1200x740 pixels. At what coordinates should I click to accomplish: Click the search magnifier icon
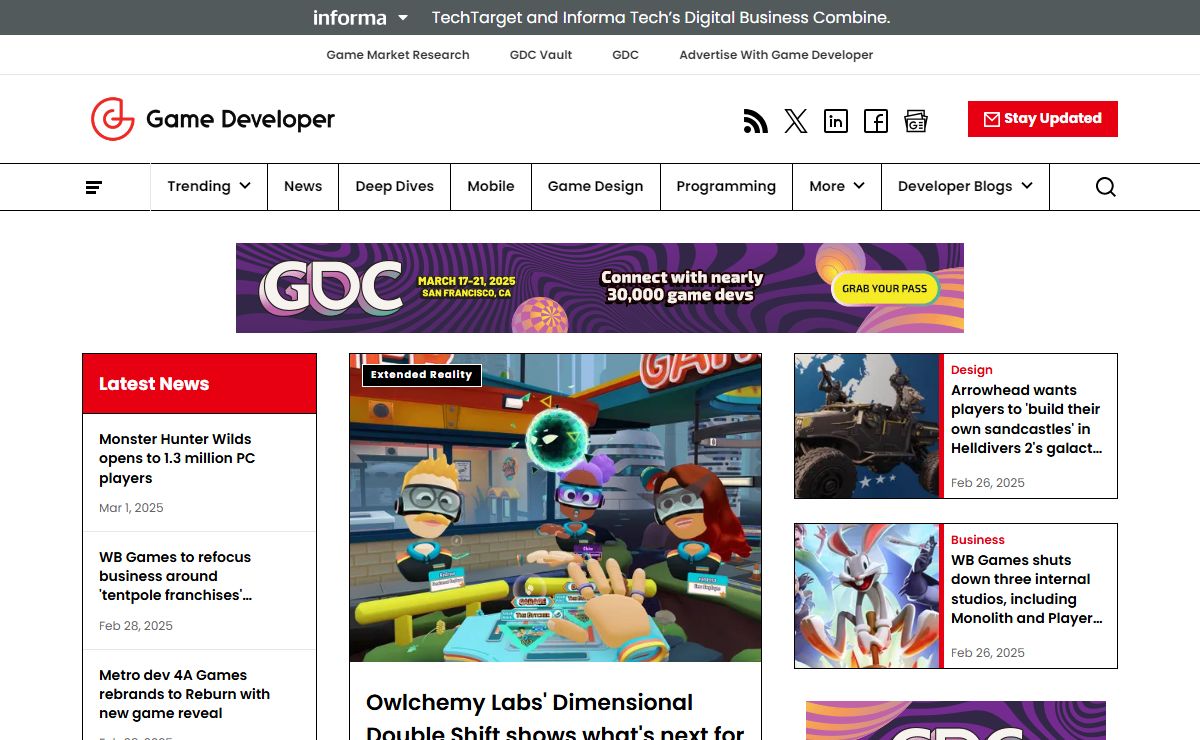pyautogui.click(x=1105, y=187)
